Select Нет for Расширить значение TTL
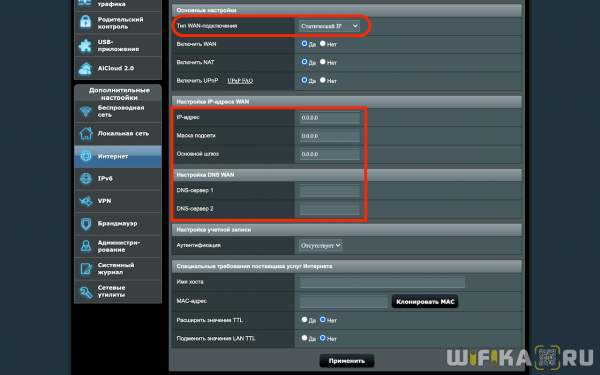600x375 pixels. (323, 320)
